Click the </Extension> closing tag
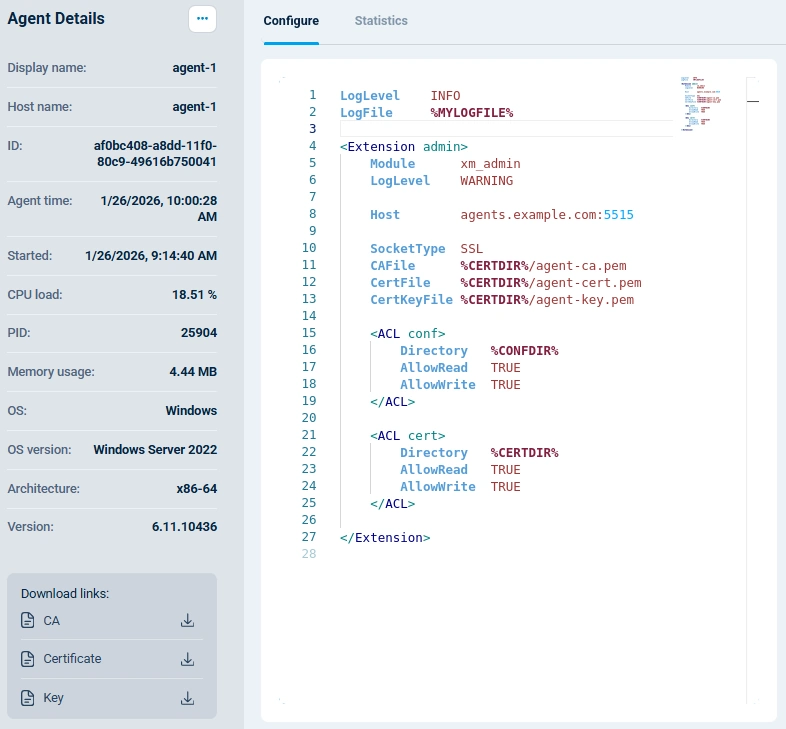786x729 pixels. (385, 538)
